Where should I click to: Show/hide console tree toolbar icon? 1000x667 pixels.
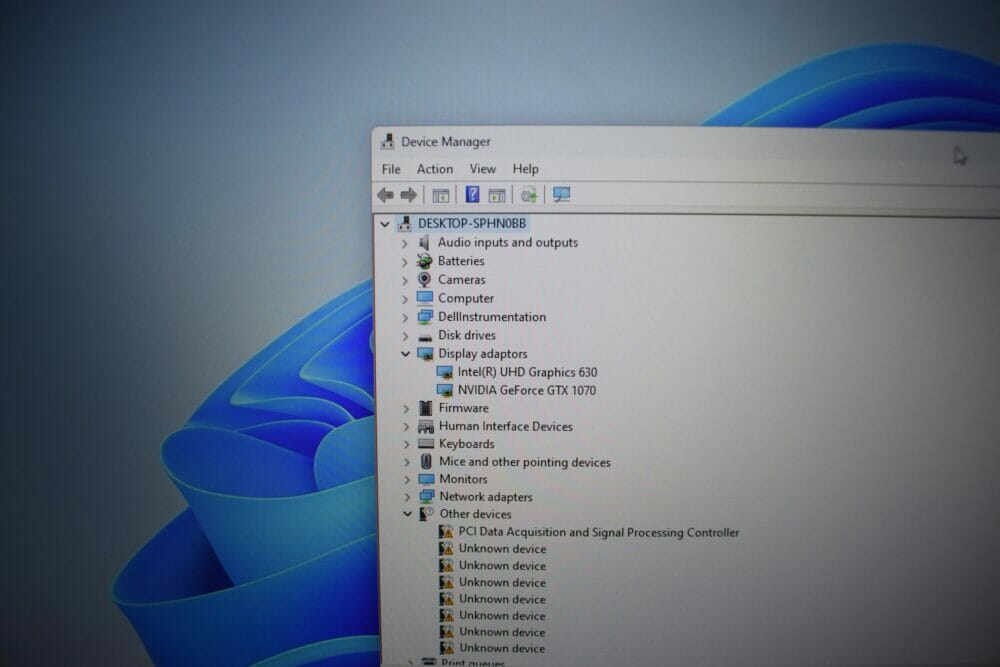point(441,195)
